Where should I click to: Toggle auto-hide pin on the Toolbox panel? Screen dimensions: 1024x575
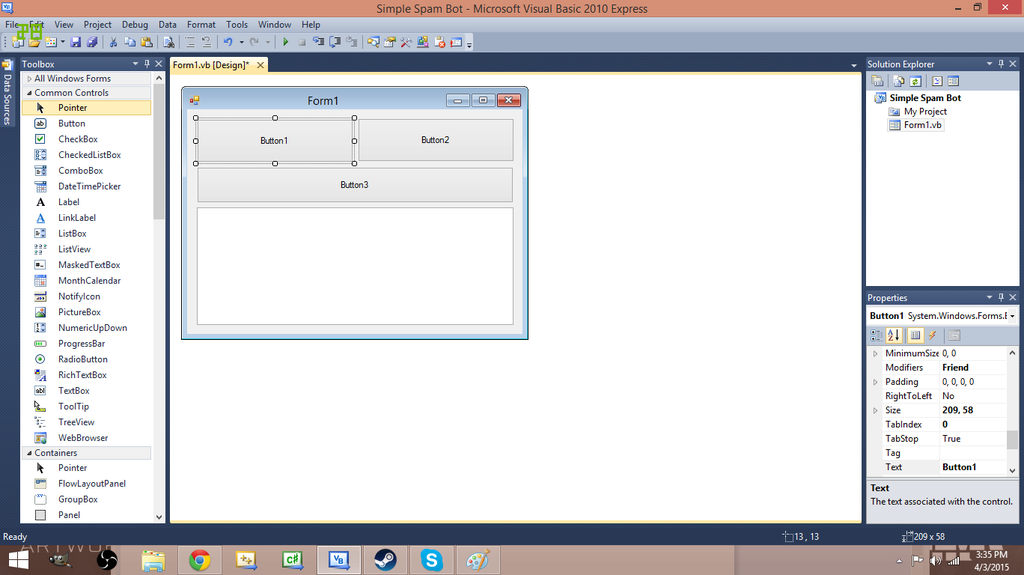(x=147, y=64)
